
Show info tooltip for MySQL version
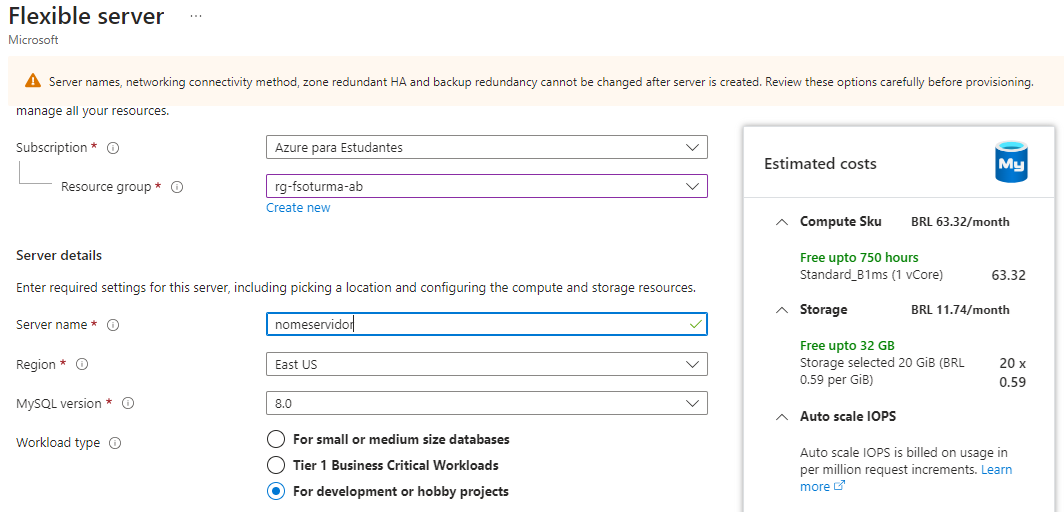(128, 403)
